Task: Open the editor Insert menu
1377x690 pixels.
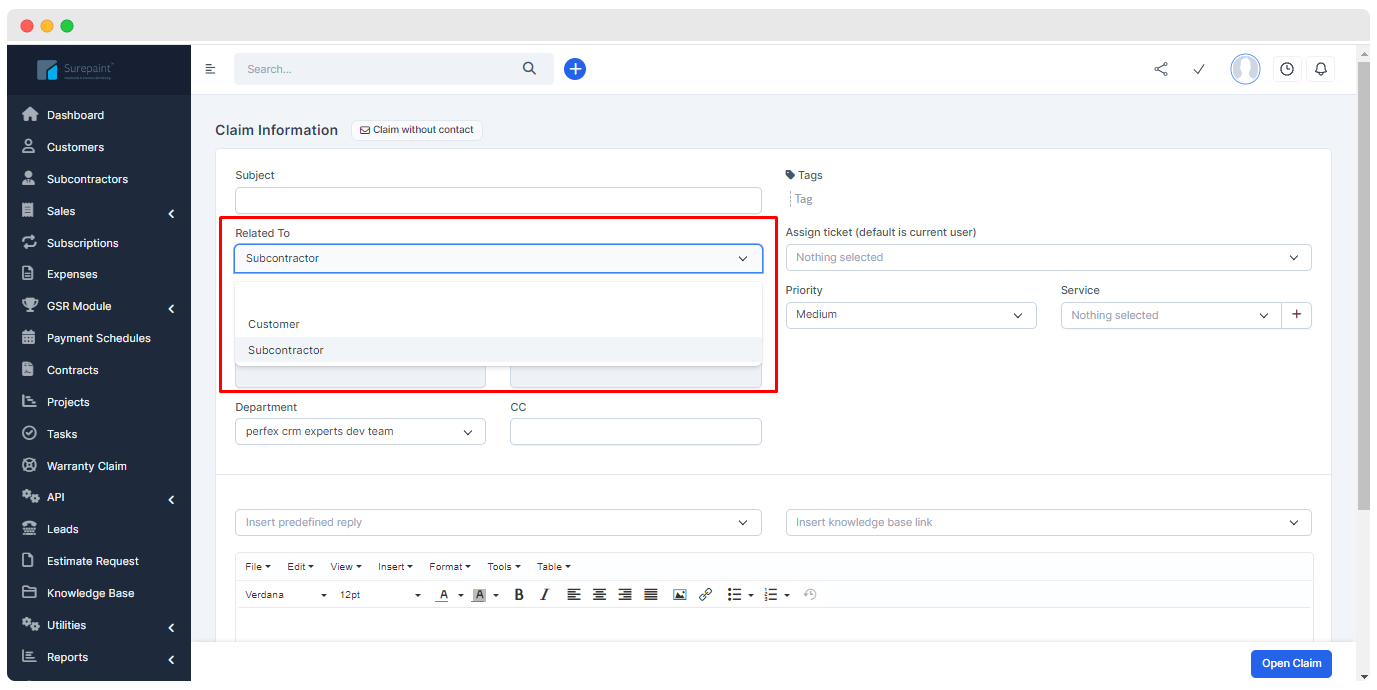Action: (395, 567)
